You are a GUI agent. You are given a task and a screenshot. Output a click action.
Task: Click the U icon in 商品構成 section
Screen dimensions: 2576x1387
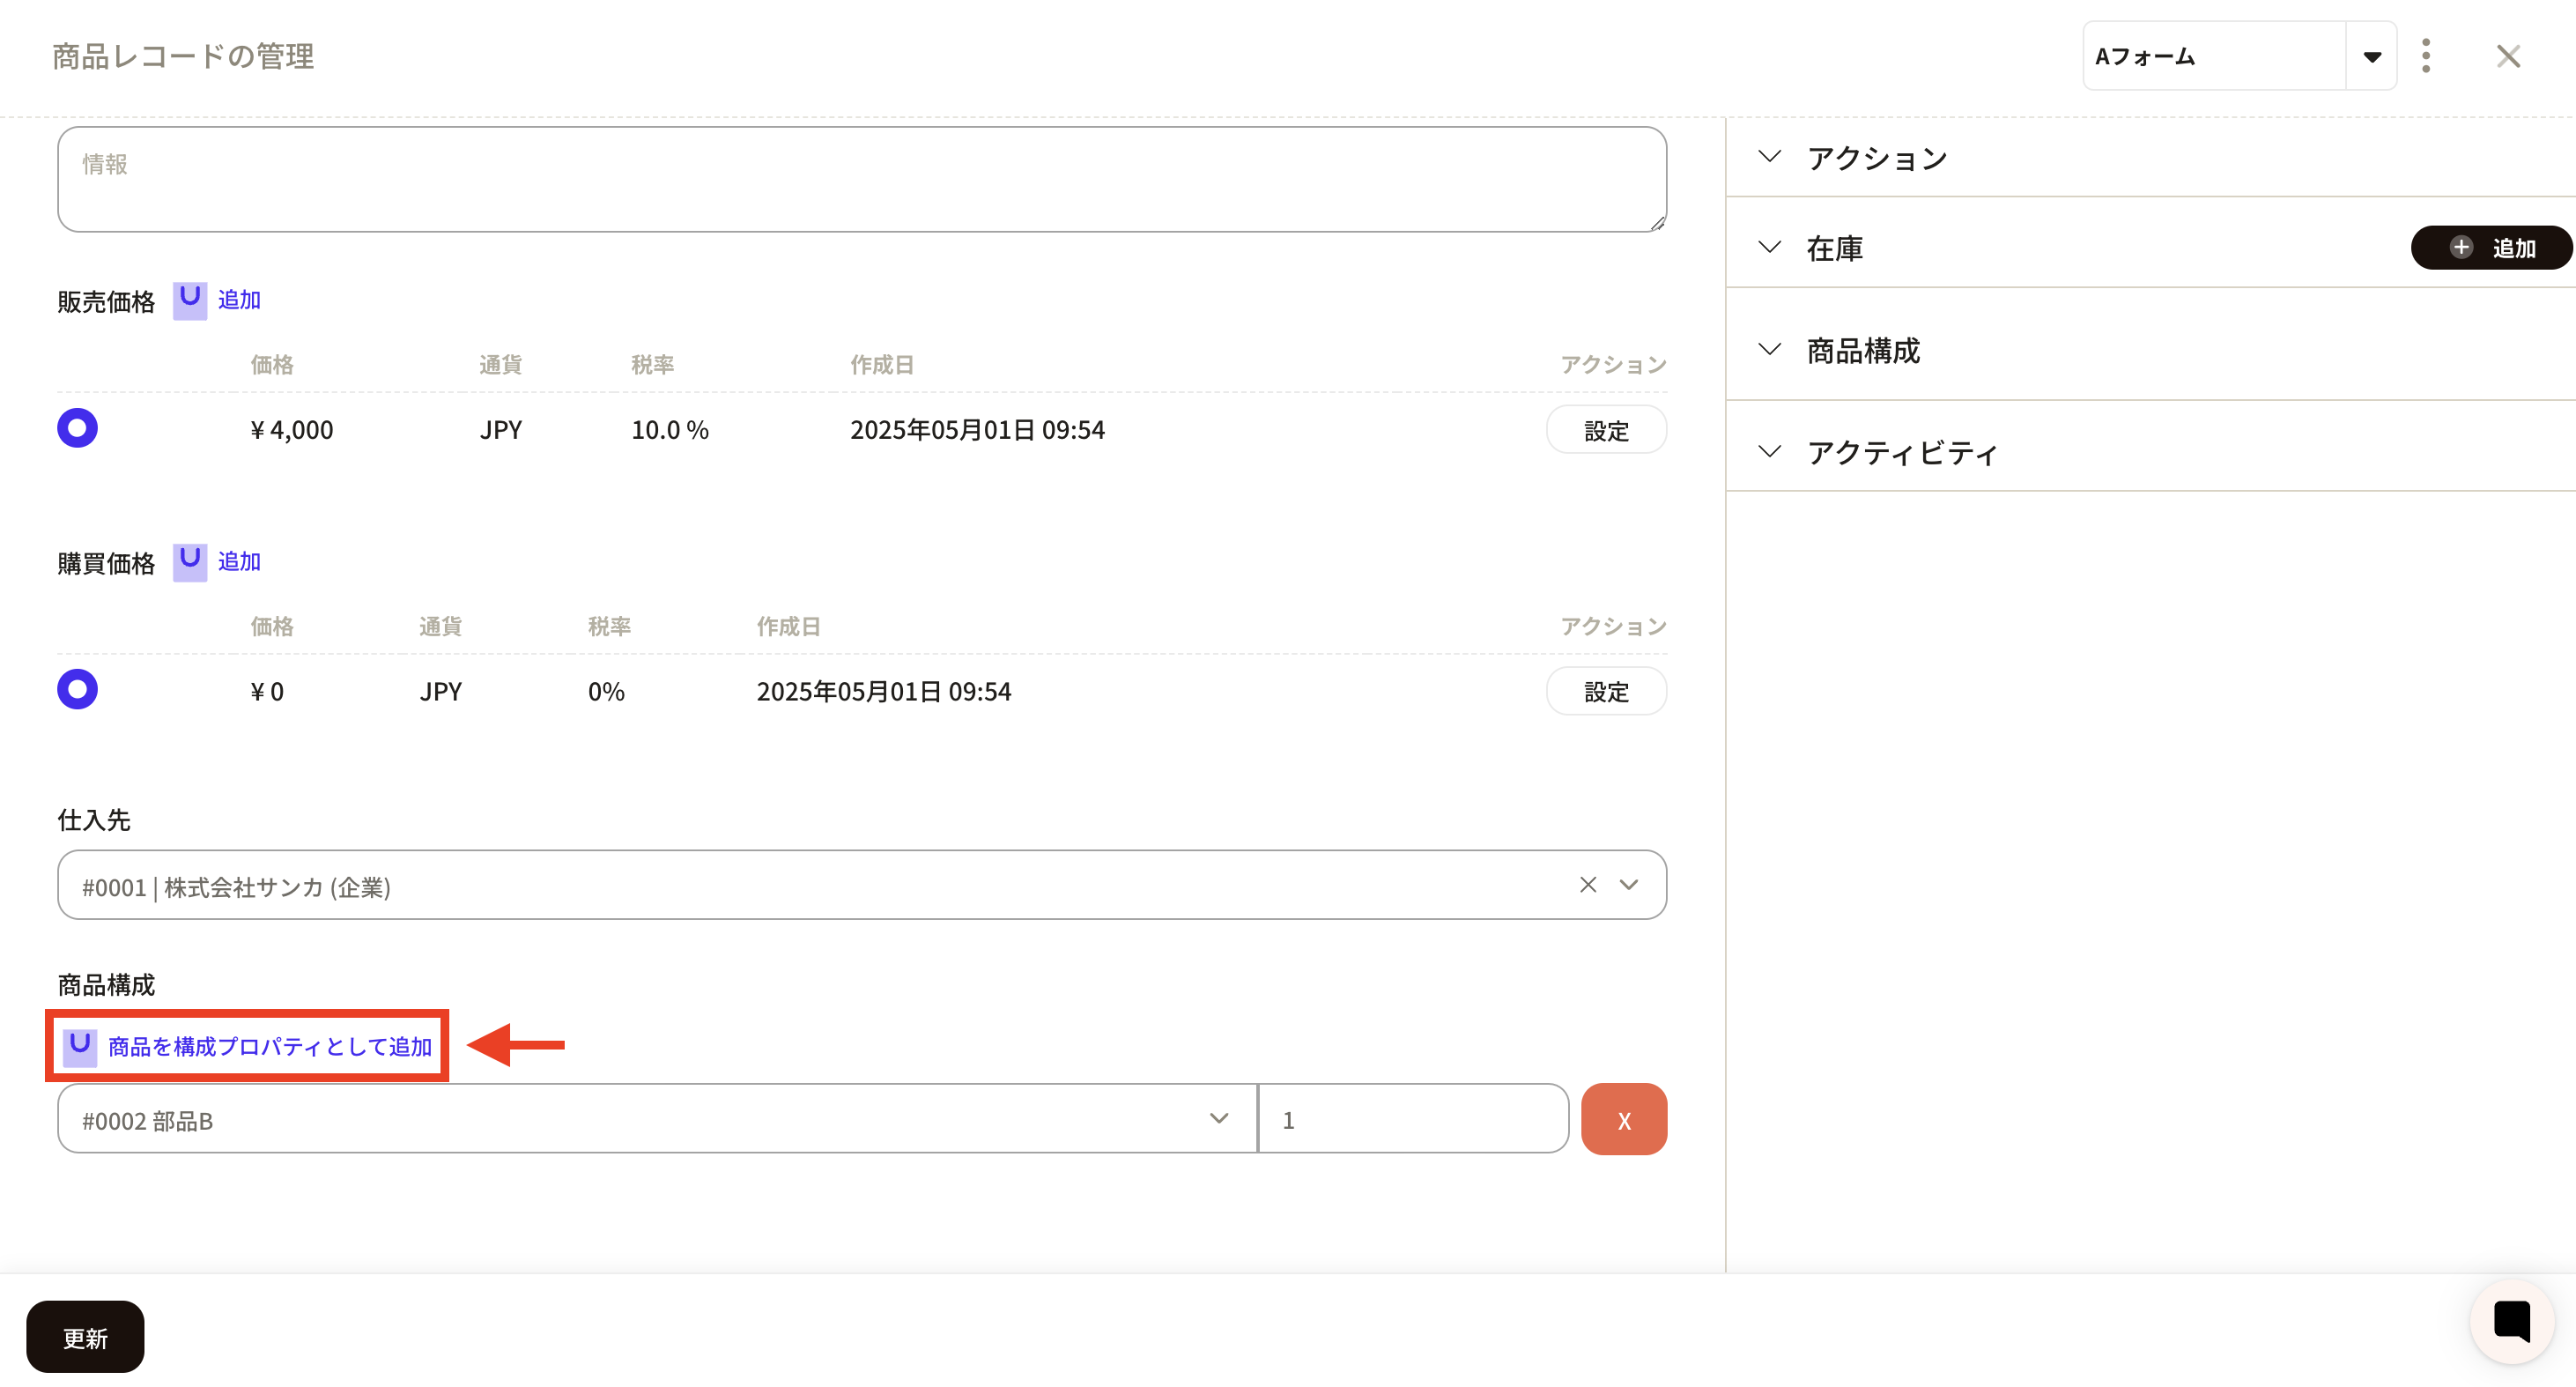coord(80,1046)
